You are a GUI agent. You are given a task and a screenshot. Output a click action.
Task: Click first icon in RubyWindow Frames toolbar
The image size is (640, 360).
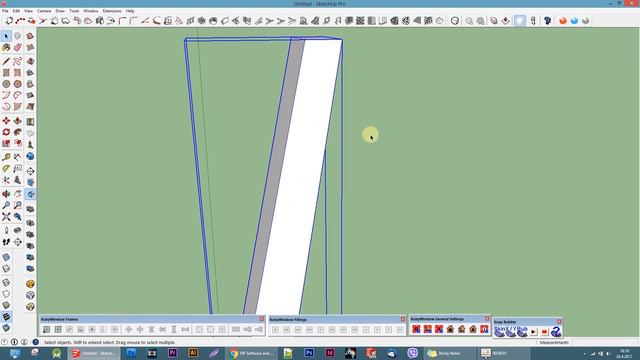point(47,329)
